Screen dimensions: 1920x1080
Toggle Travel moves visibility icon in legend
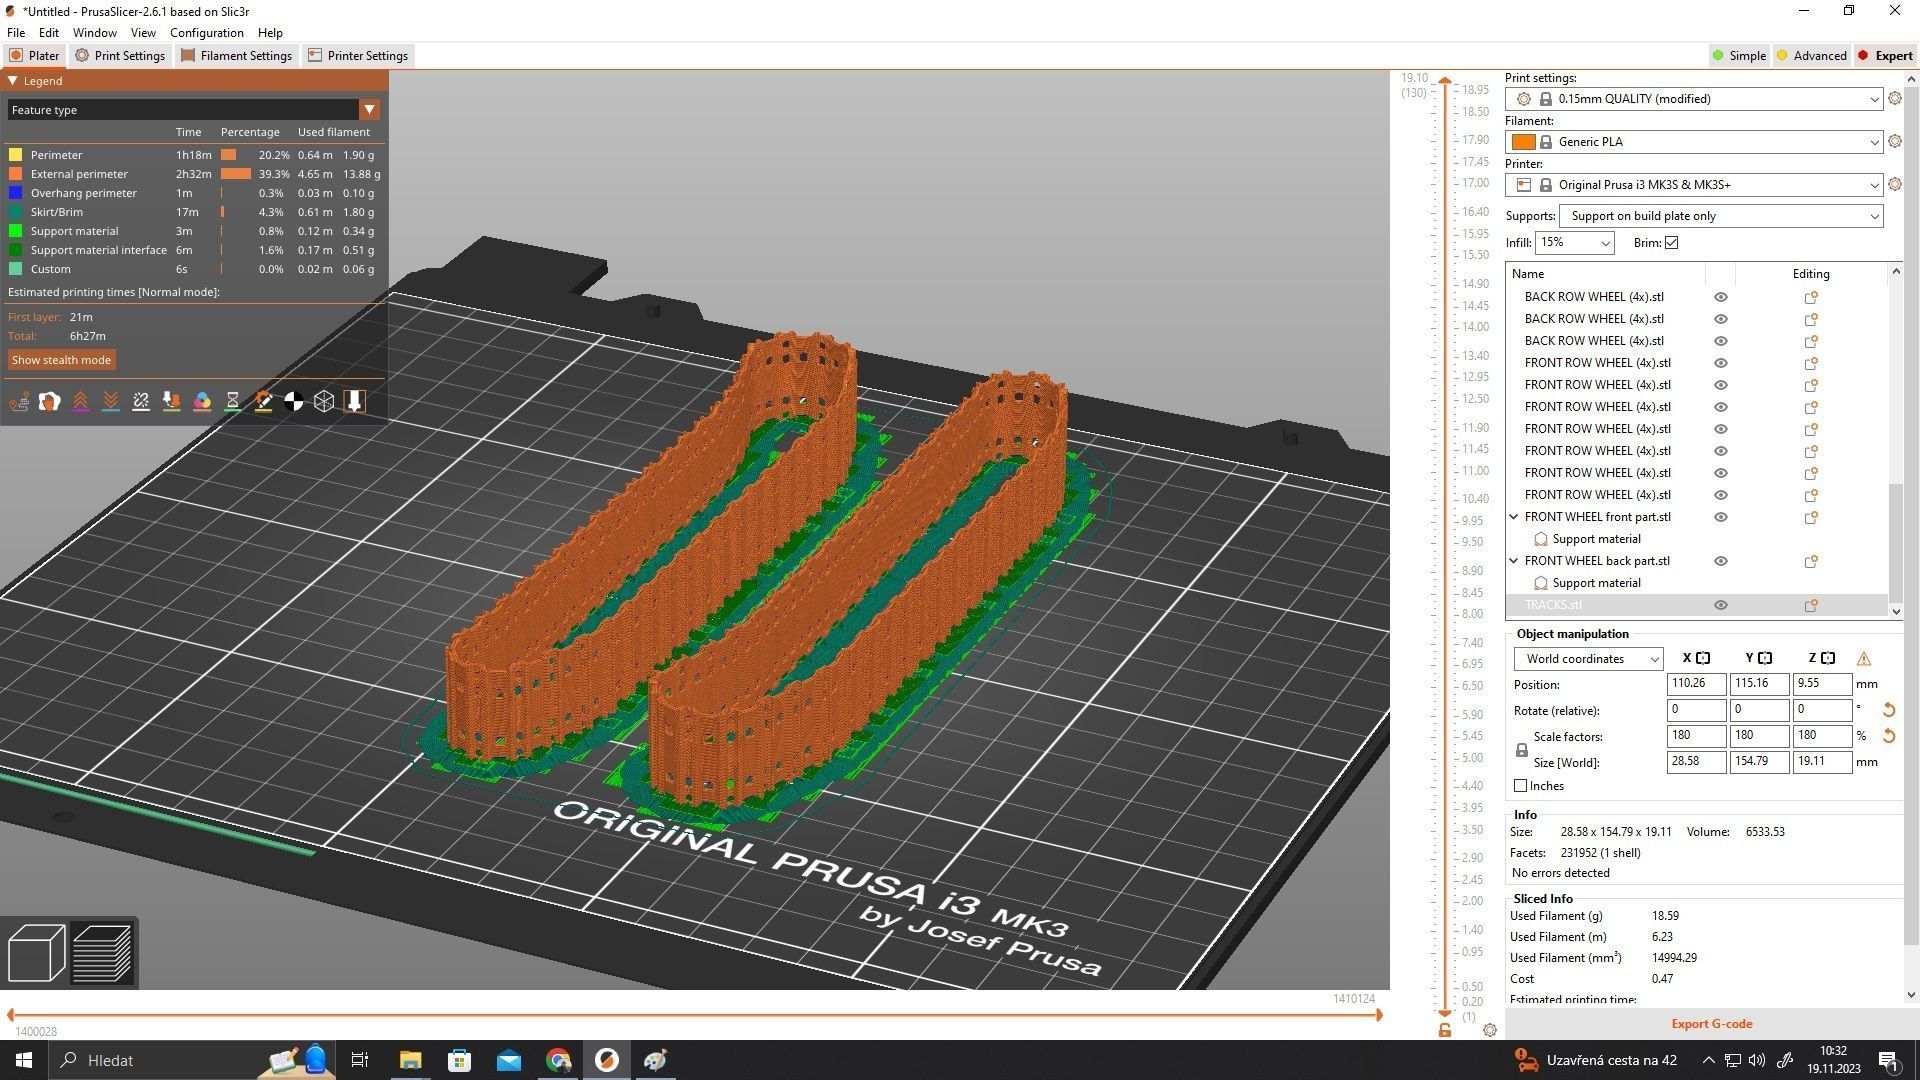coord(19,401)
